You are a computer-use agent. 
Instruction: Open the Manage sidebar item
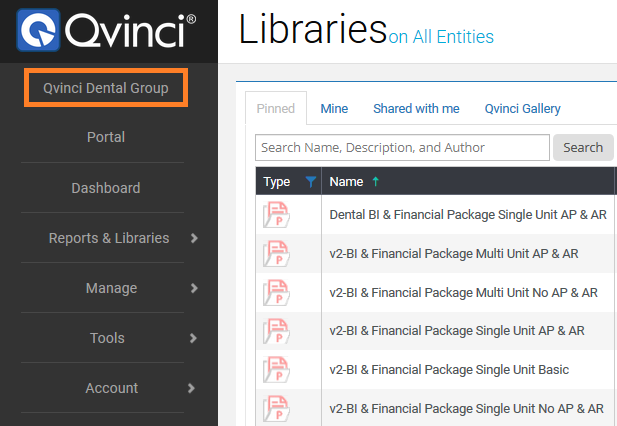[x=111, y=288]
